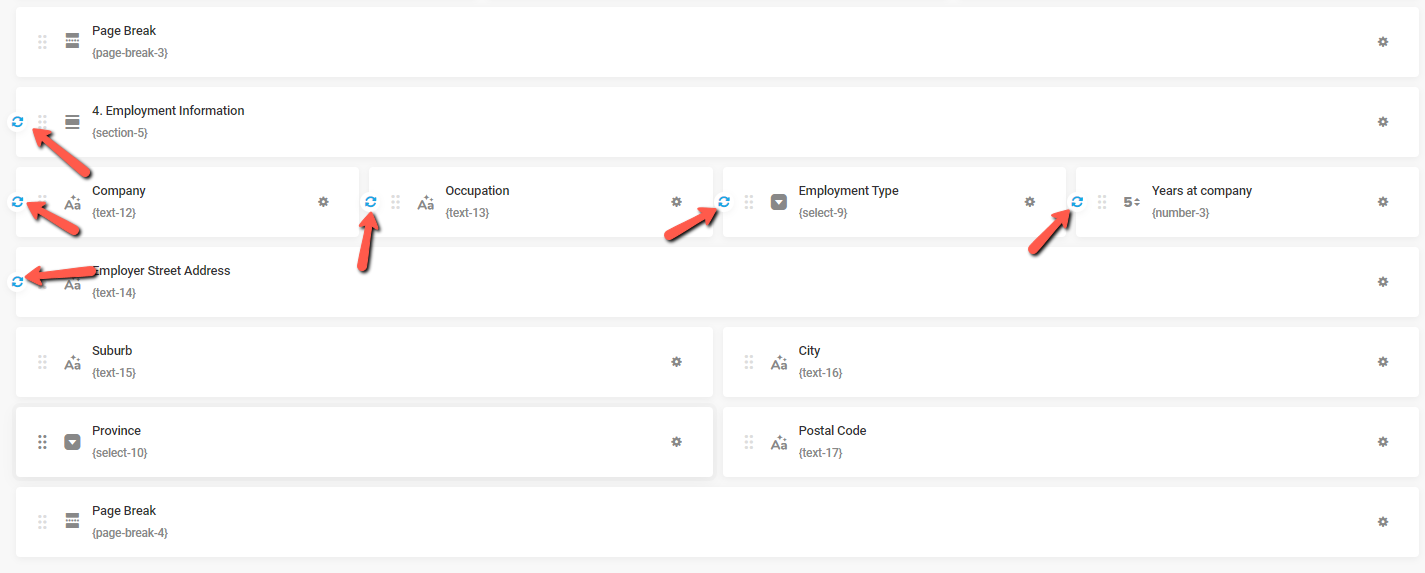
Task: Open gear settings for Occupation field
Action: (676, 202)
